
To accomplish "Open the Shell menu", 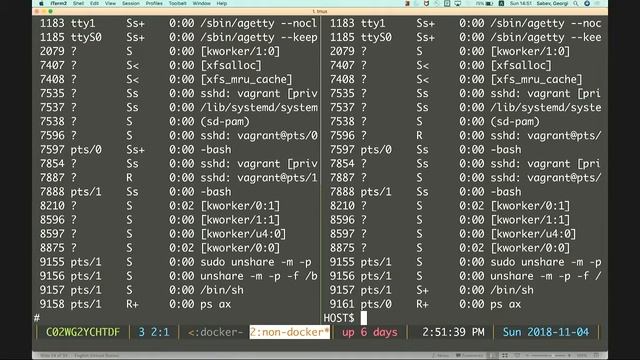I will [x=78, y=3].
